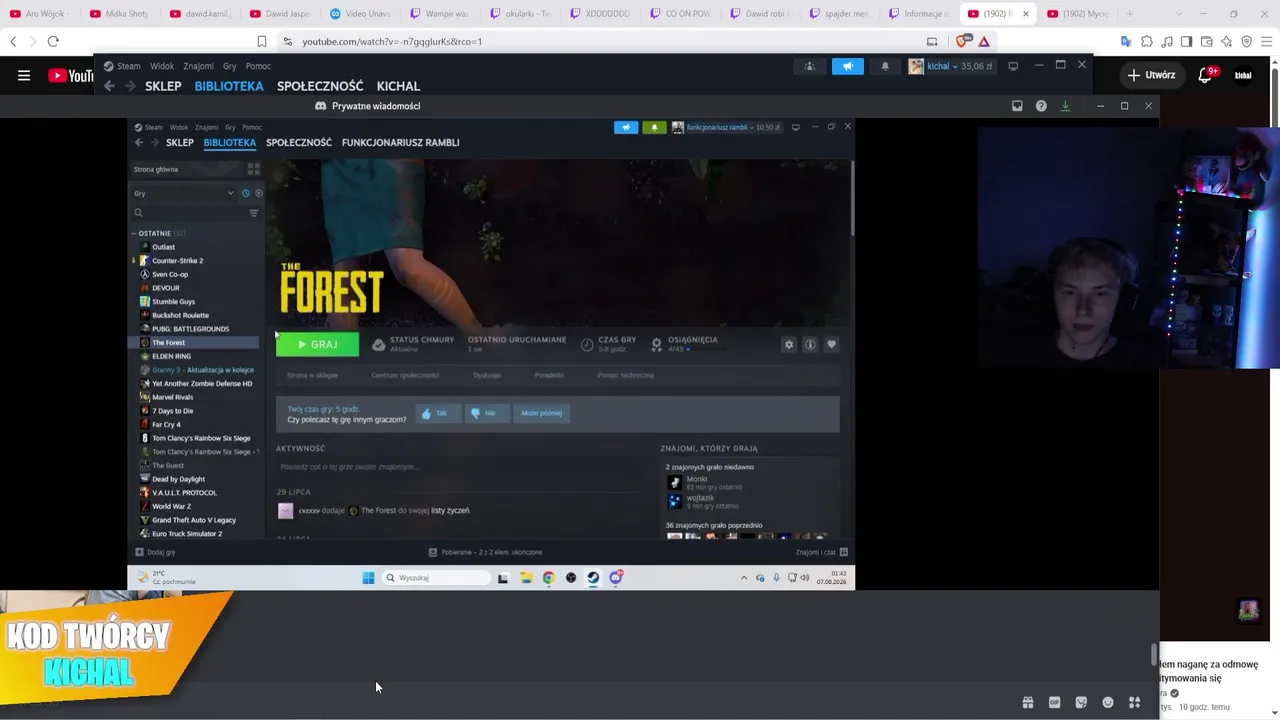
Task: Open Pomoc menu in the outer Steam window
Action: pos(258,66)
